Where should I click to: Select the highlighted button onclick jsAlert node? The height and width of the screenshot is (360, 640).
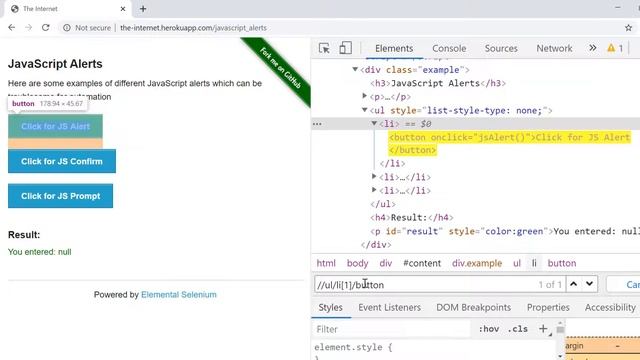[x=509, y=144]
